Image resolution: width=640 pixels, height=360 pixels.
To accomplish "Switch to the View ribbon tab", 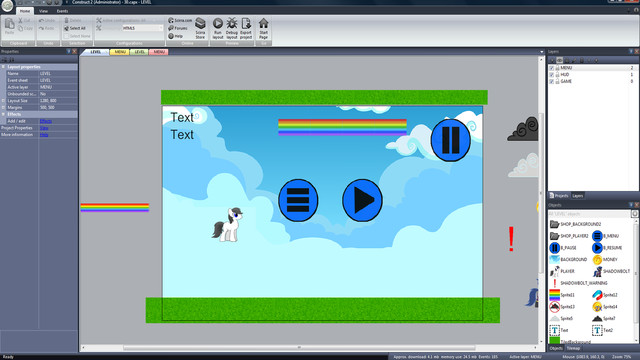I will [x=43, y=11].
